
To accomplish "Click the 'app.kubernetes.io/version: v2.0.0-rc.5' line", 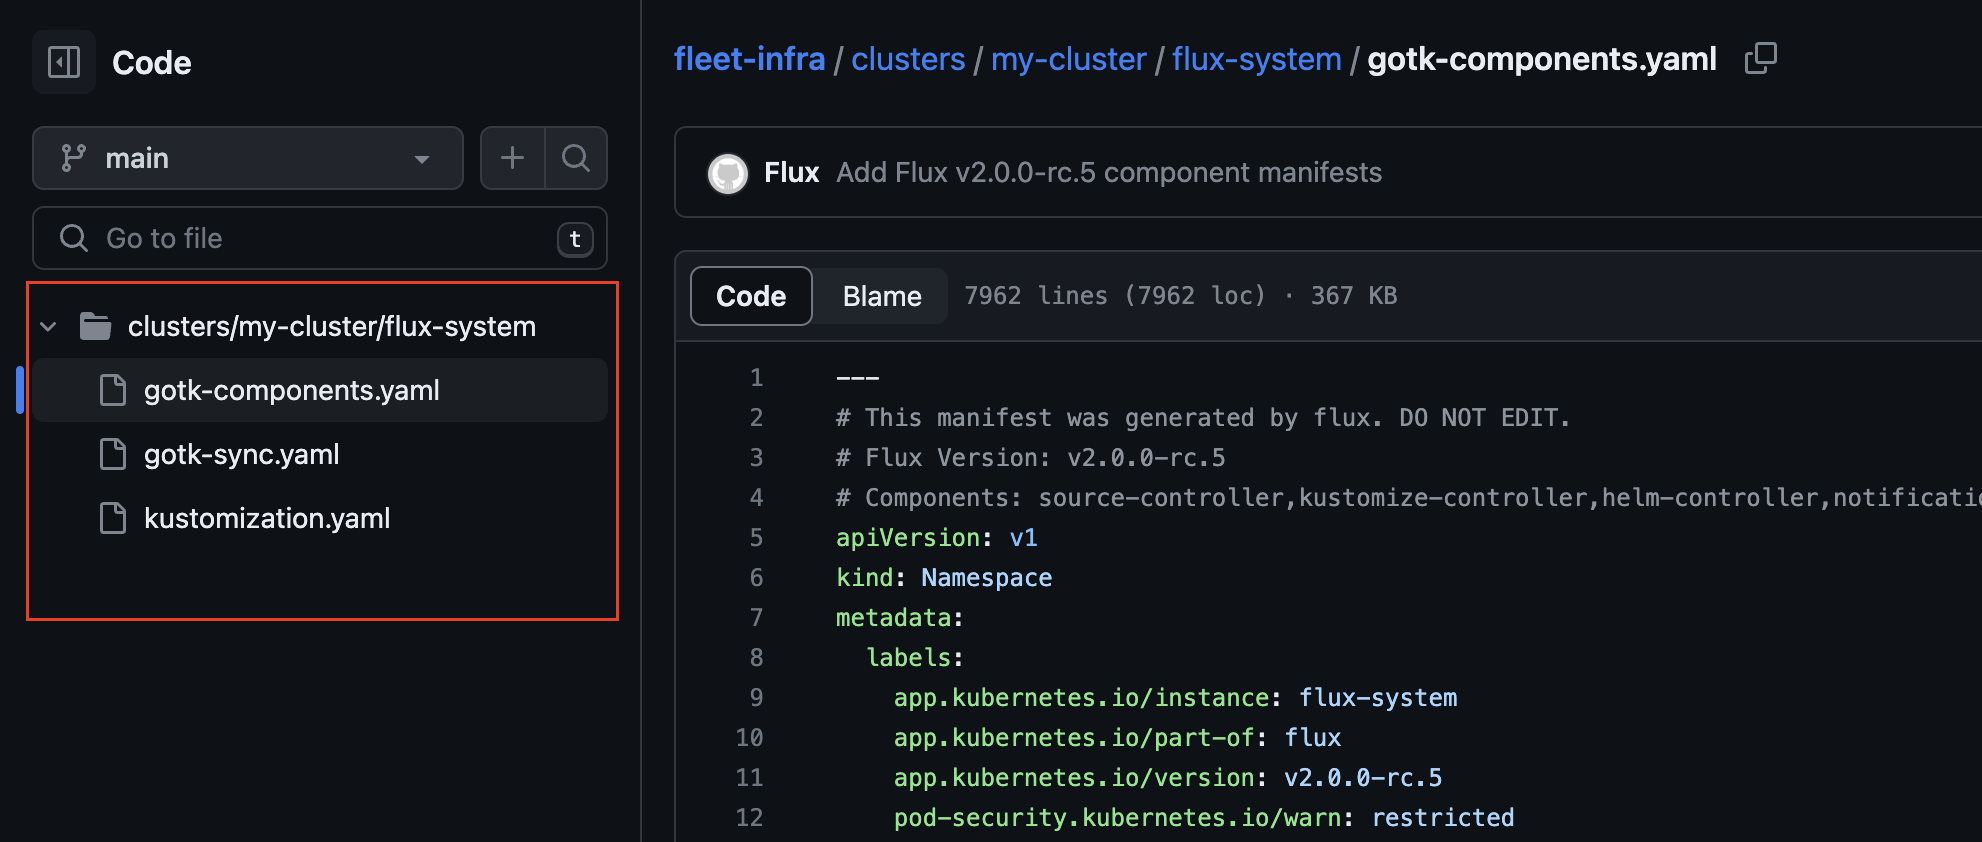I will click(x=1168, y=778).
